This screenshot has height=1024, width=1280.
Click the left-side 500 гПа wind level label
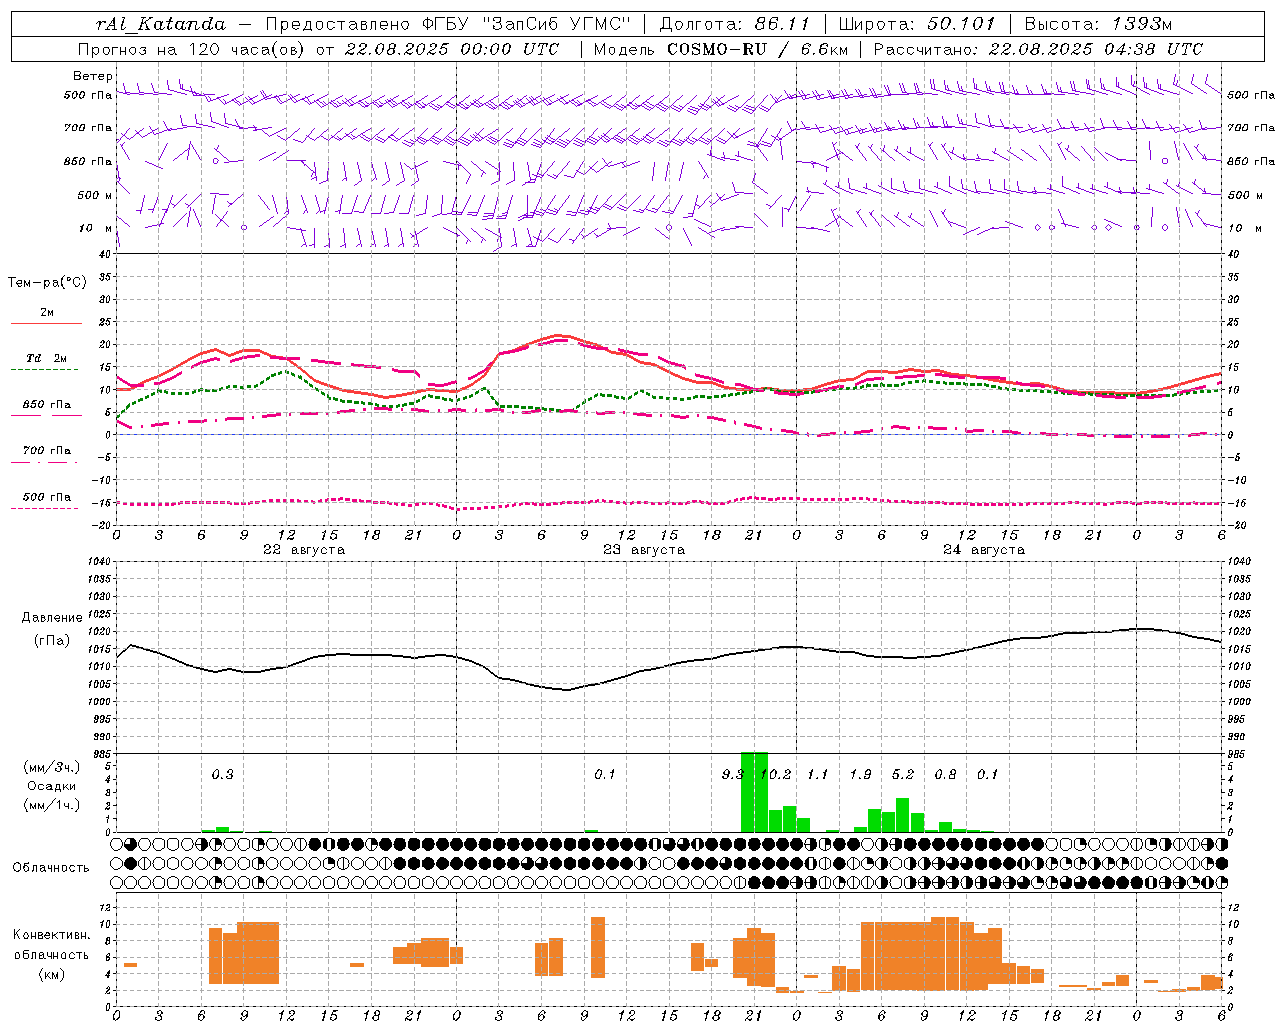coord(88,95)
